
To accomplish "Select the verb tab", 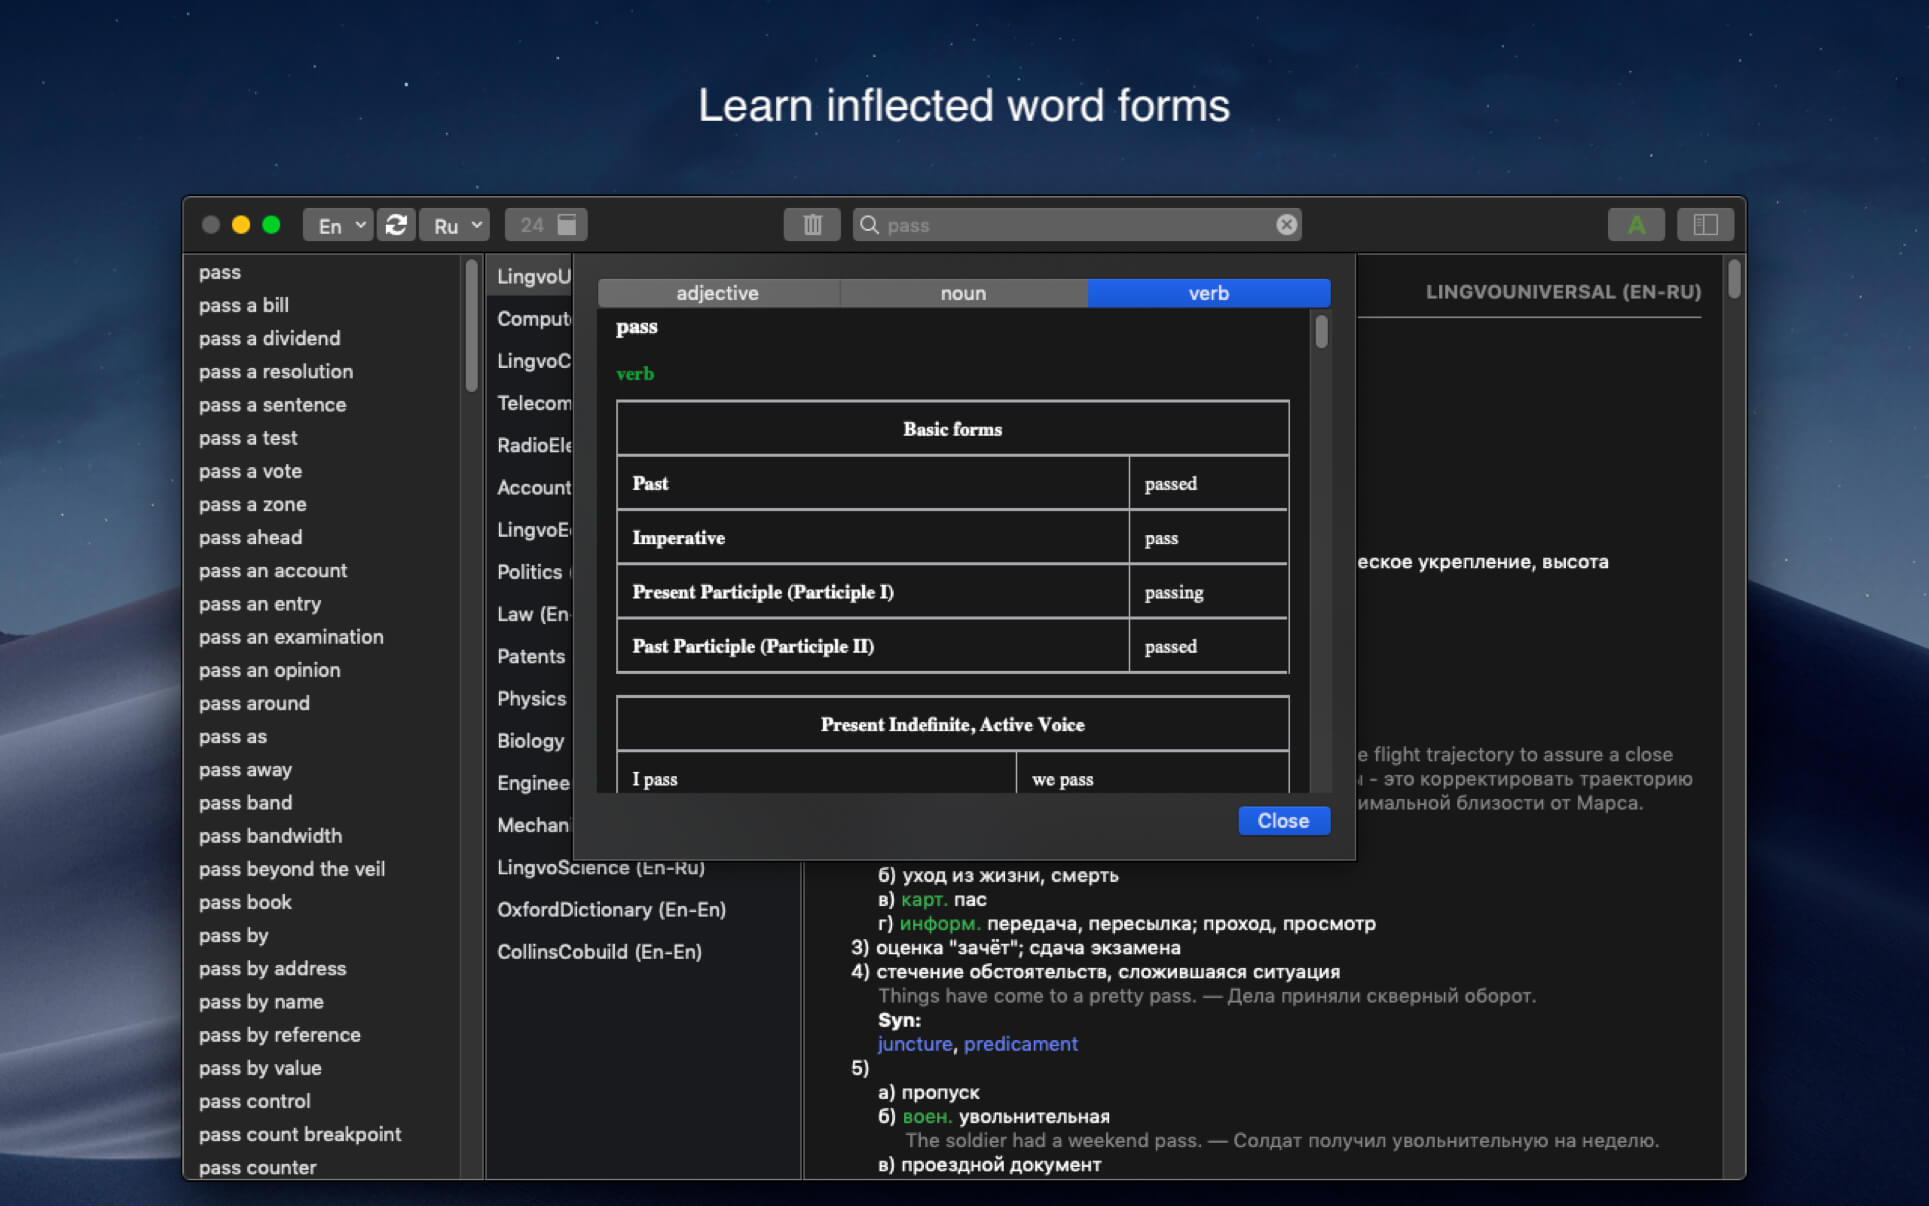I will pyautogui.click(x=1208, y=293).
